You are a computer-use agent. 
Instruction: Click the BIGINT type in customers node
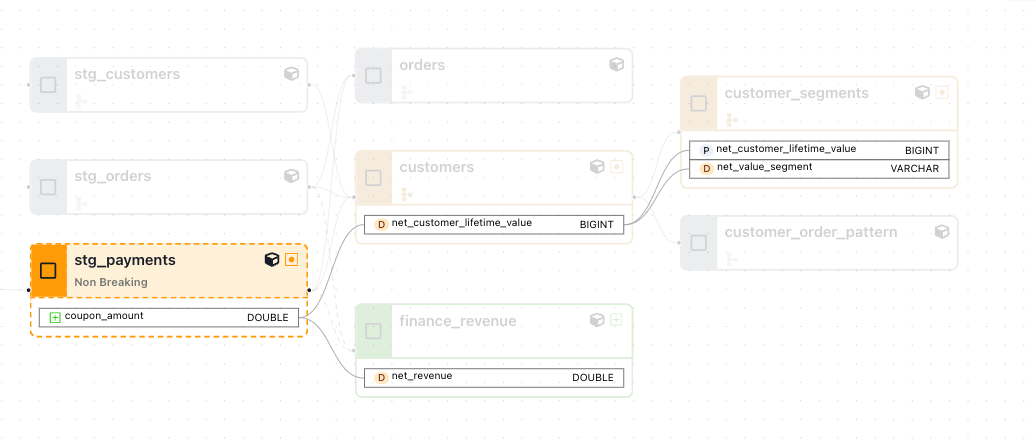click(x=597, y=225)
